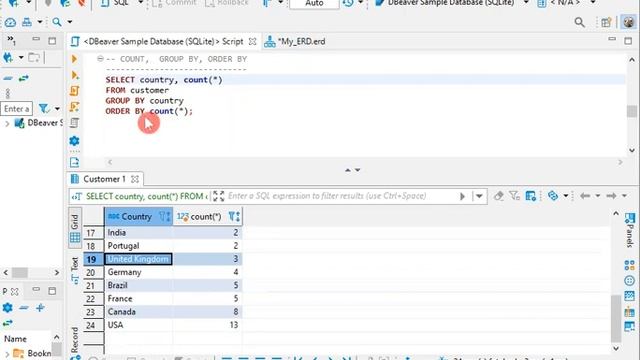The image size is (640, 360).
Task: Close the Script editor tab
Action: tap(253, 42)
